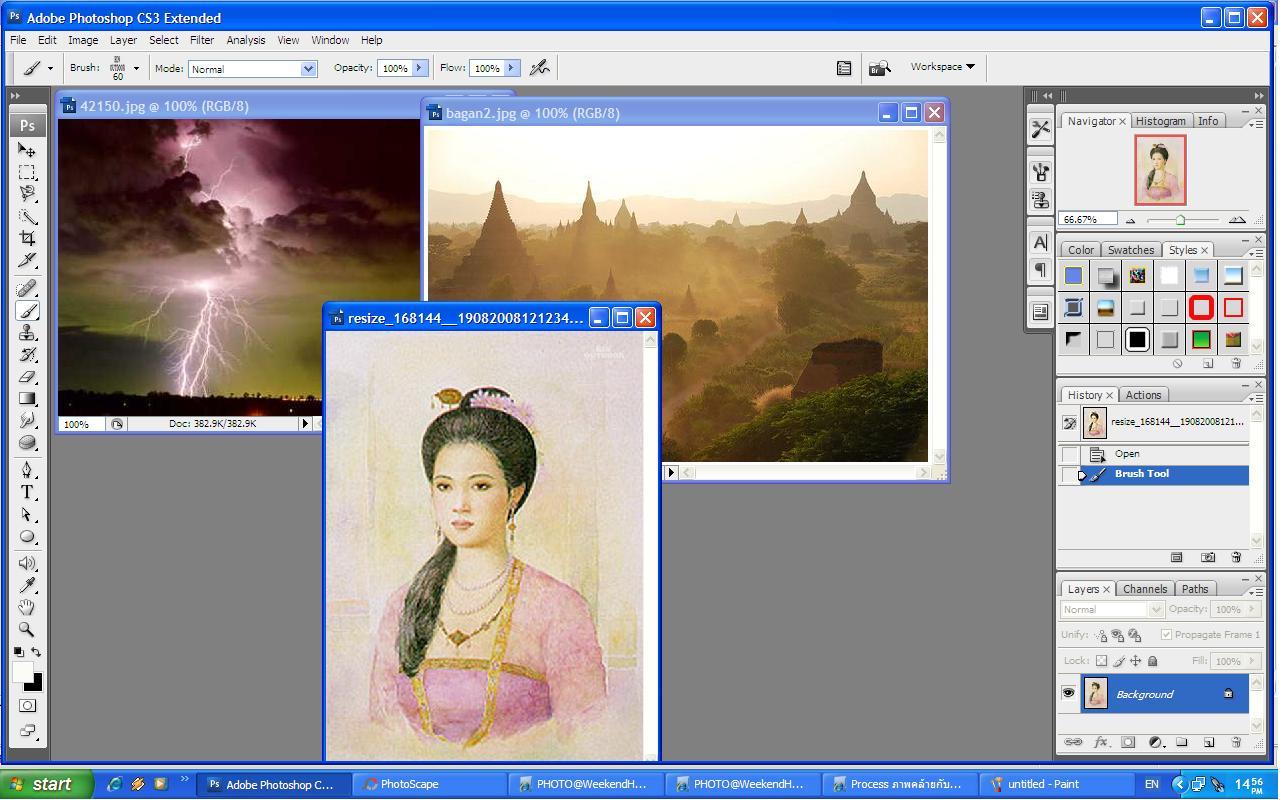Select the Hand tool
The image size is (1280, 800).
(27, 608)
